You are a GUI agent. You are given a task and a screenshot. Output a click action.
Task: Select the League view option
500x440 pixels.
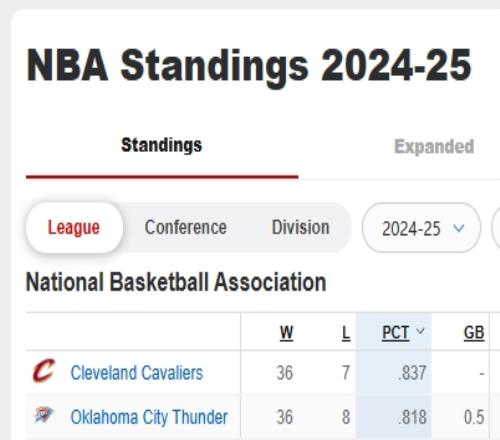[74, 228]
